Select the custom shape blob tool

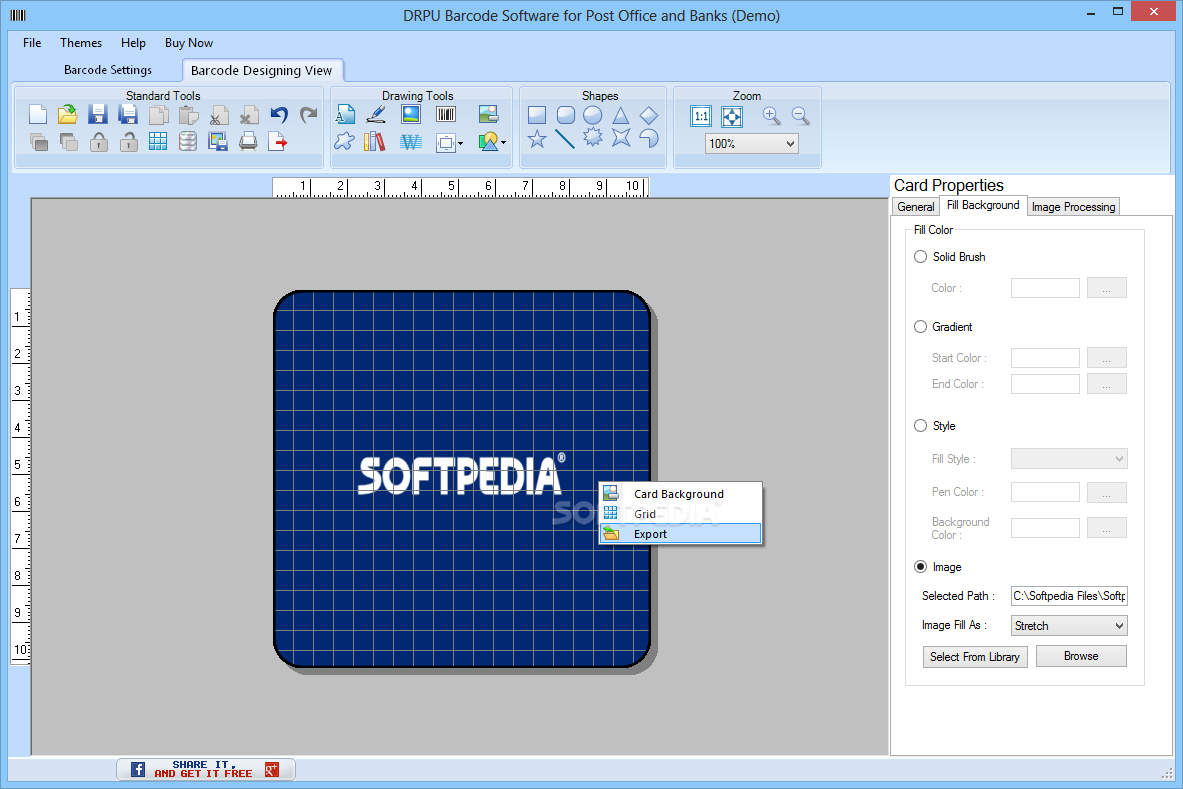click(x=345, y=141)
